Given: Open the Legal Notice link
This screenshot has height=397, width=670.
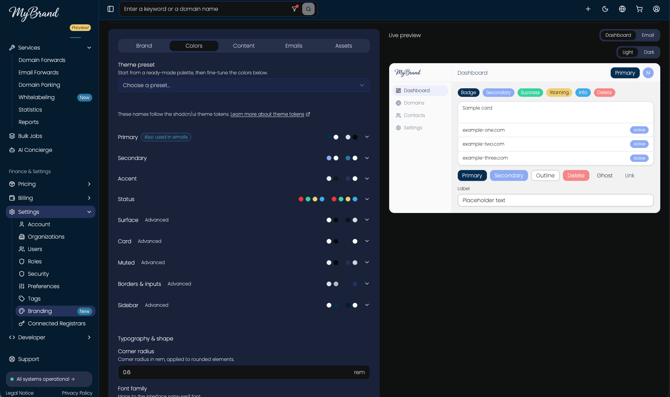Looking at the screenshot, I should coord(20,393).
